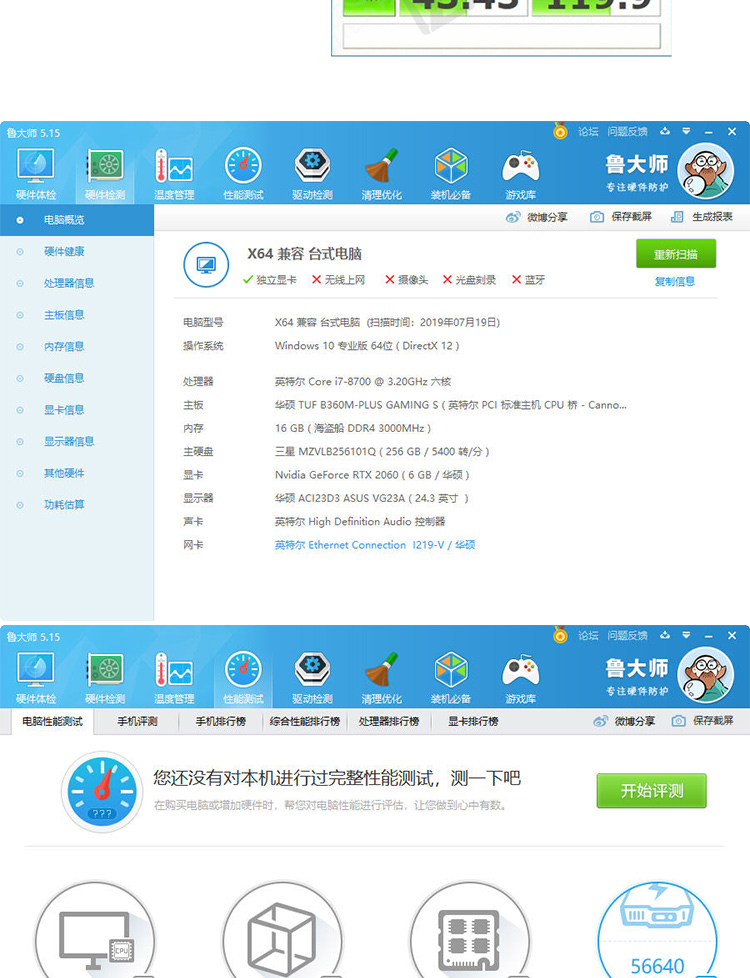
Task: Click 保存截屏 in the upper window
Action: (621, 216)
